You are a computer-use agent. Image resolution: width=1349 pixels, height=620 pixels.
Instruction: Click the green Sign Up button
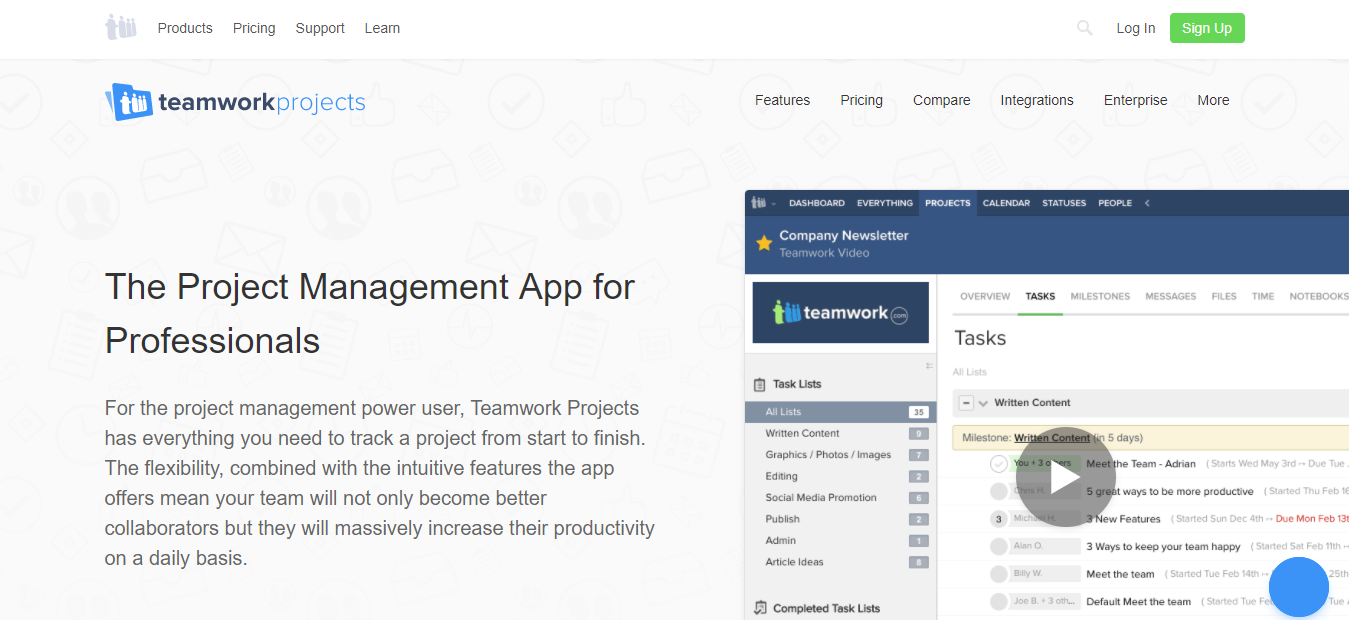click(1206, 28)
